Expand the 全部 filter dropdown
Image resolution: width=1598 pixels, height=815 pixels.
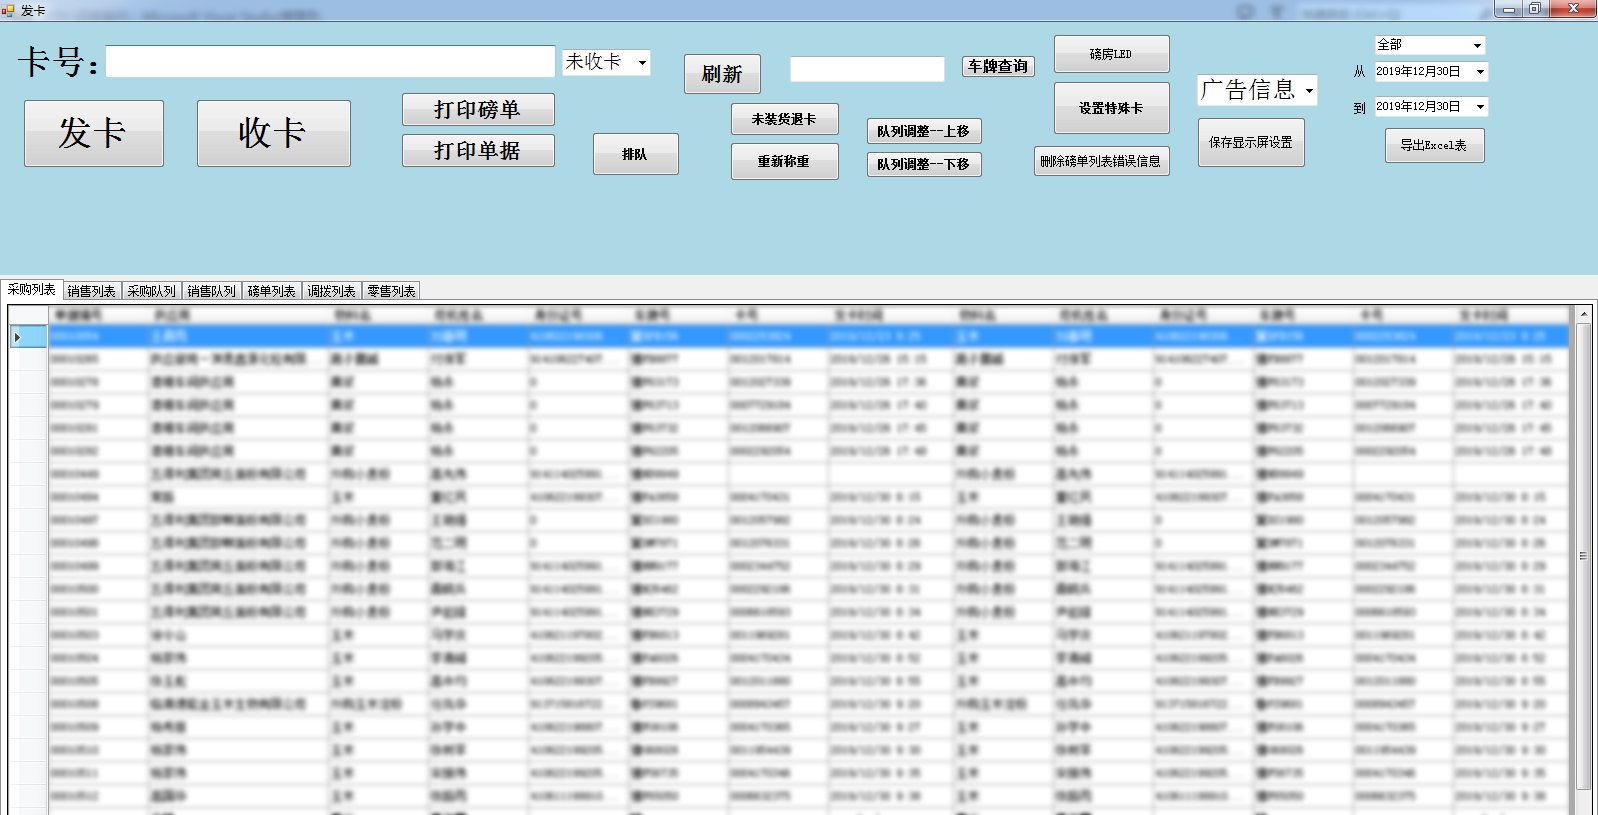[1477, 46]
